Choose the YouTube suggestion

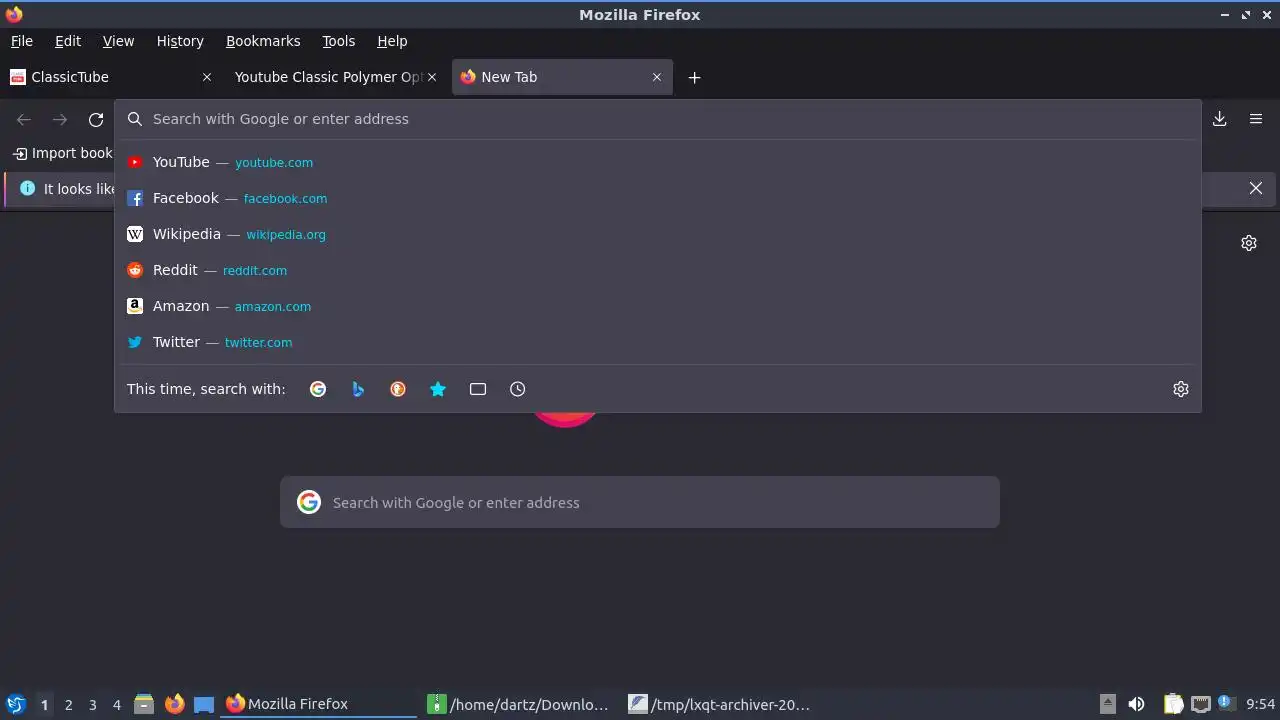coord(658,162)
